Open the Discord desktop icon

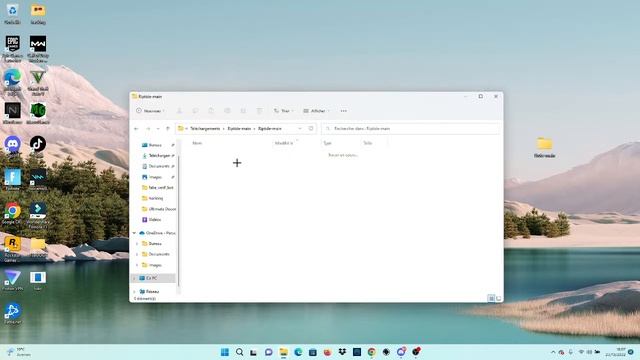pyautogui.click(x=12, y=147)
